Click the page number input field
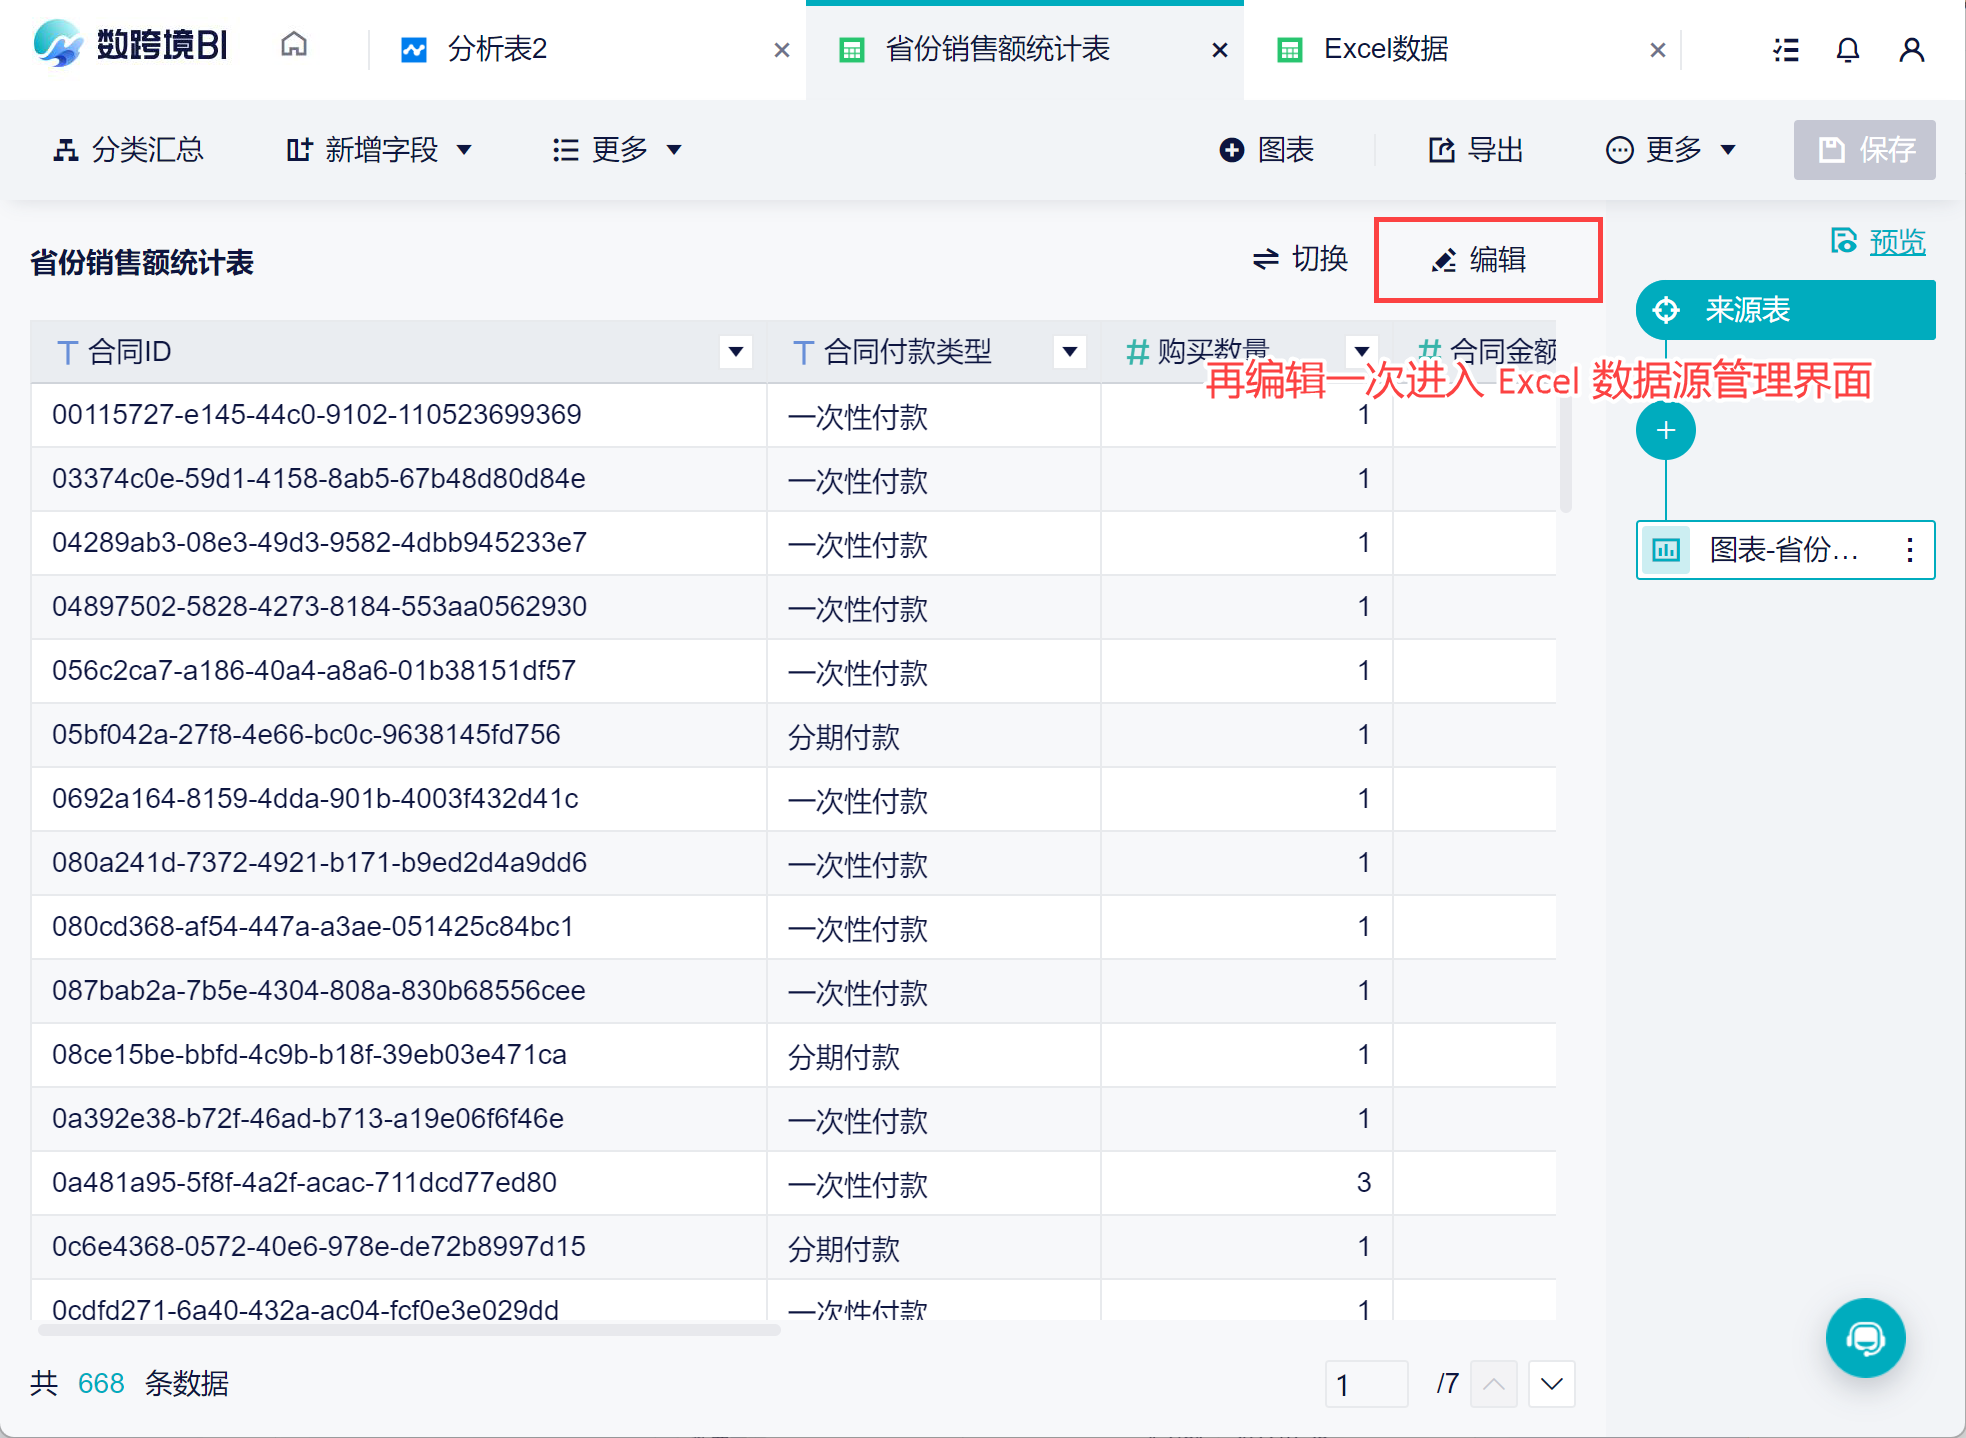Viewport: 1966px width, 1438px height. click(1365, 1384)
